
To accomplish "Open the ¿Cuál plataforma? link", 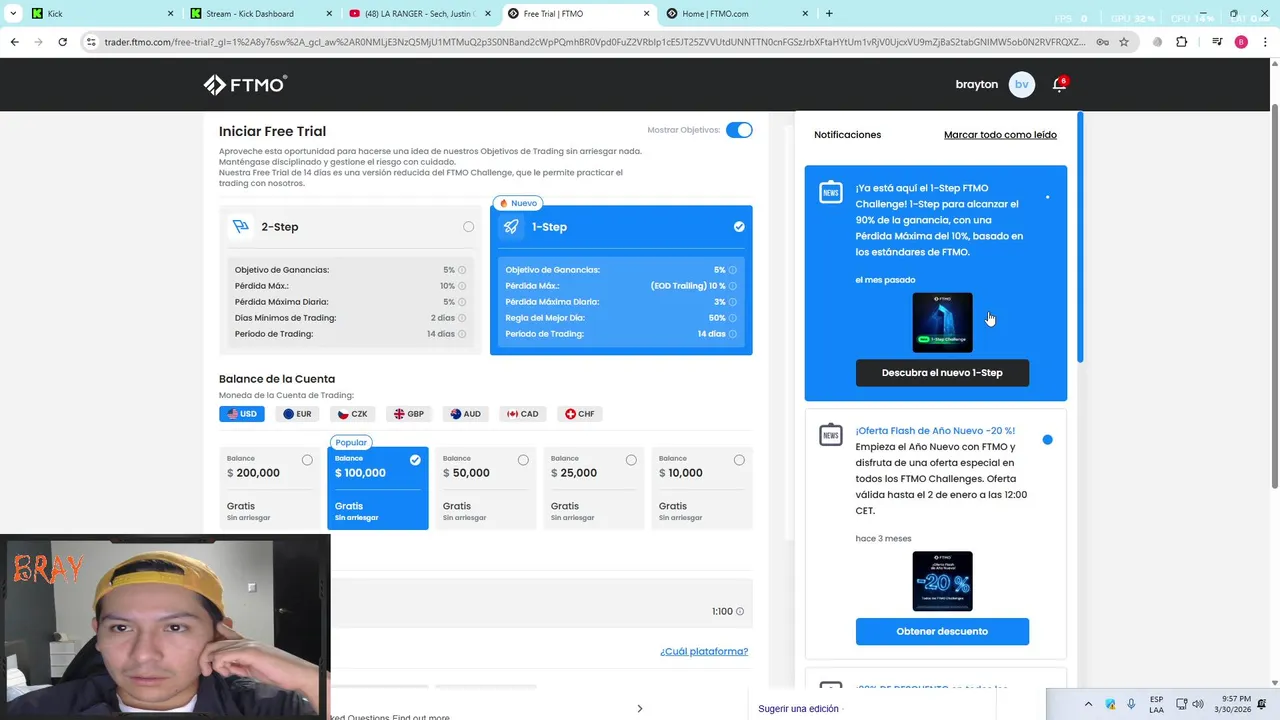I will click(704, 652).
